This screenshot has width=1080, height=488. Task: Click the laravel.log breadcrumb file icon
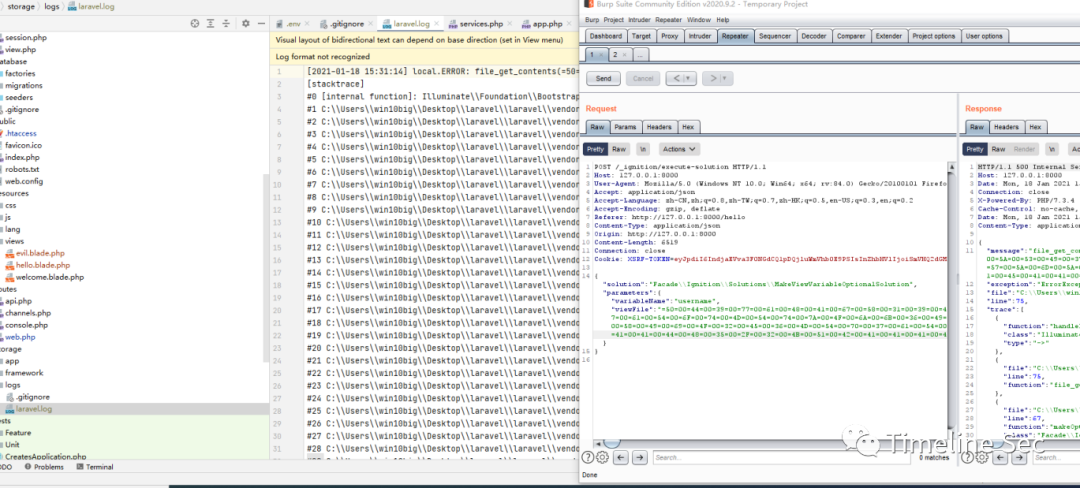pos(73,6)
